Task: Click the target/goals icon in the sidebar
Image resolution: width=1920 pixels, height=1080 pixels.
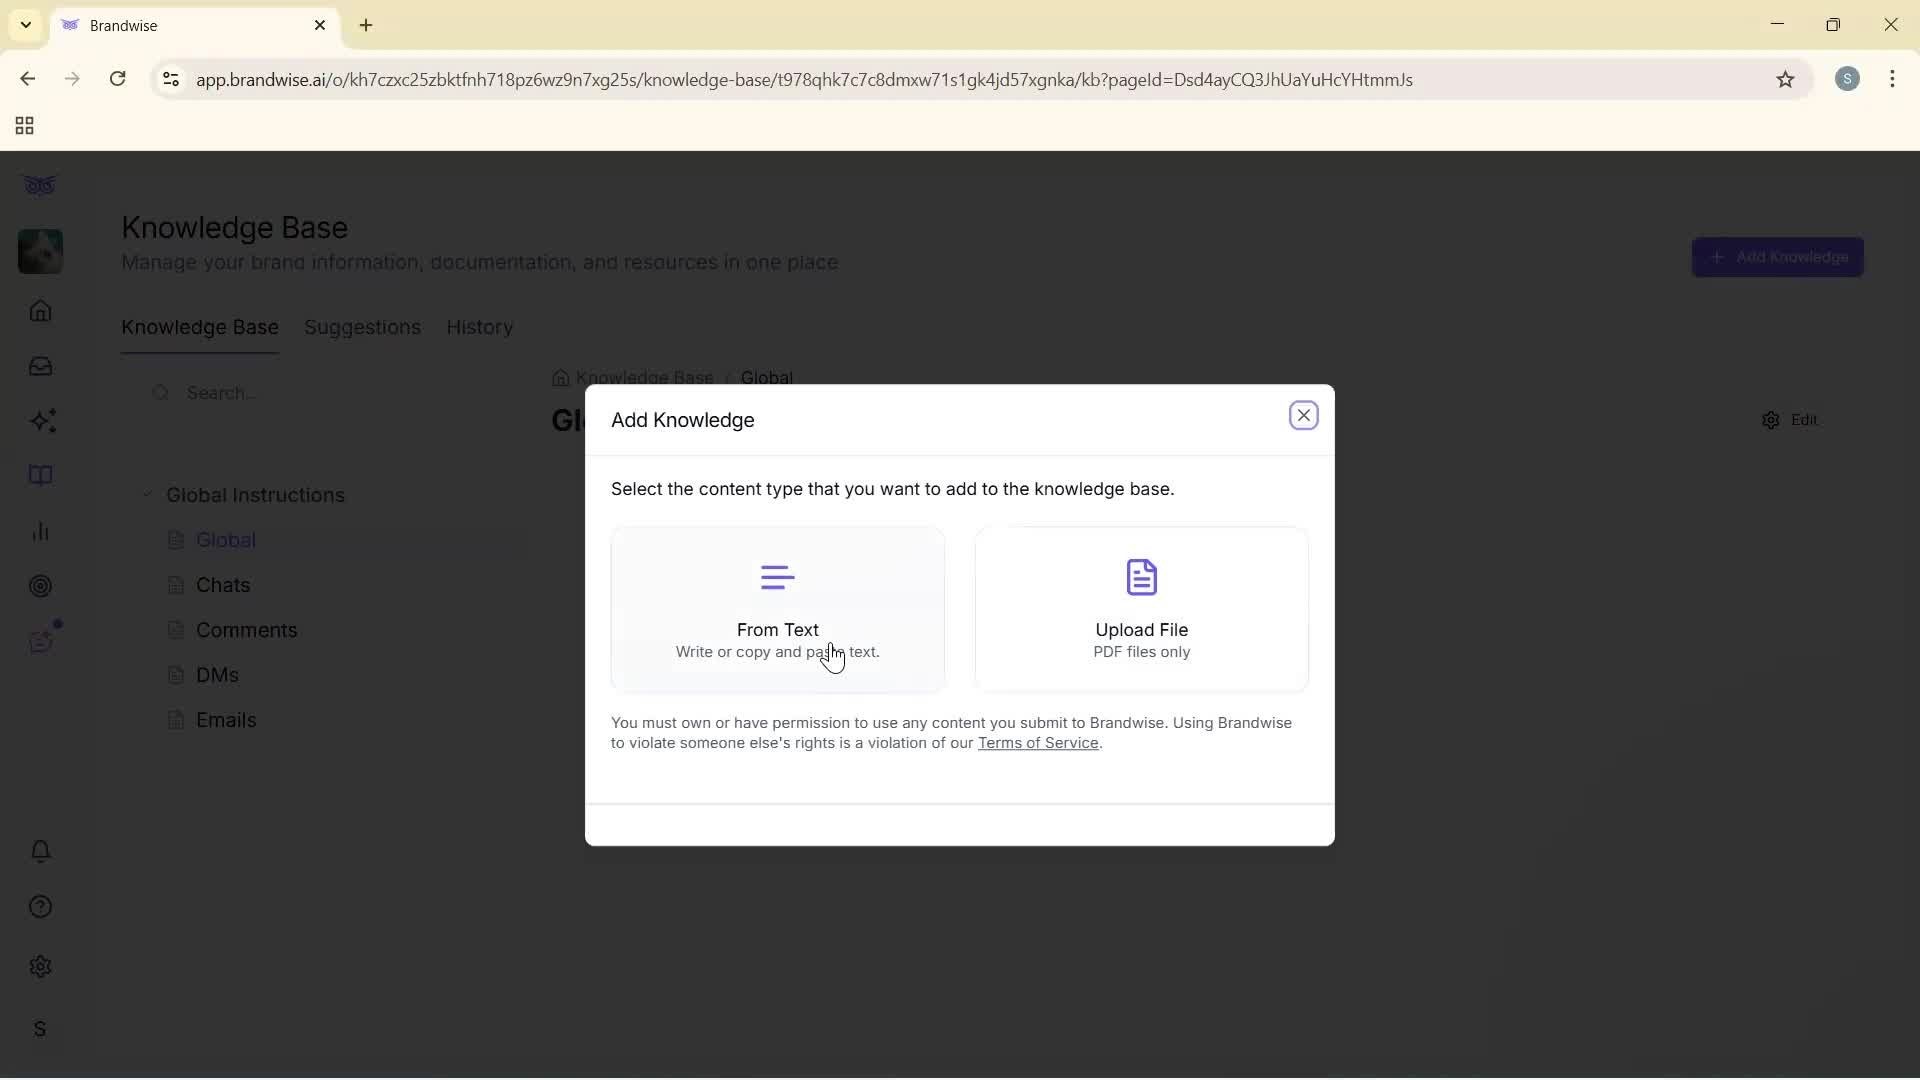Action: point(40,586)
